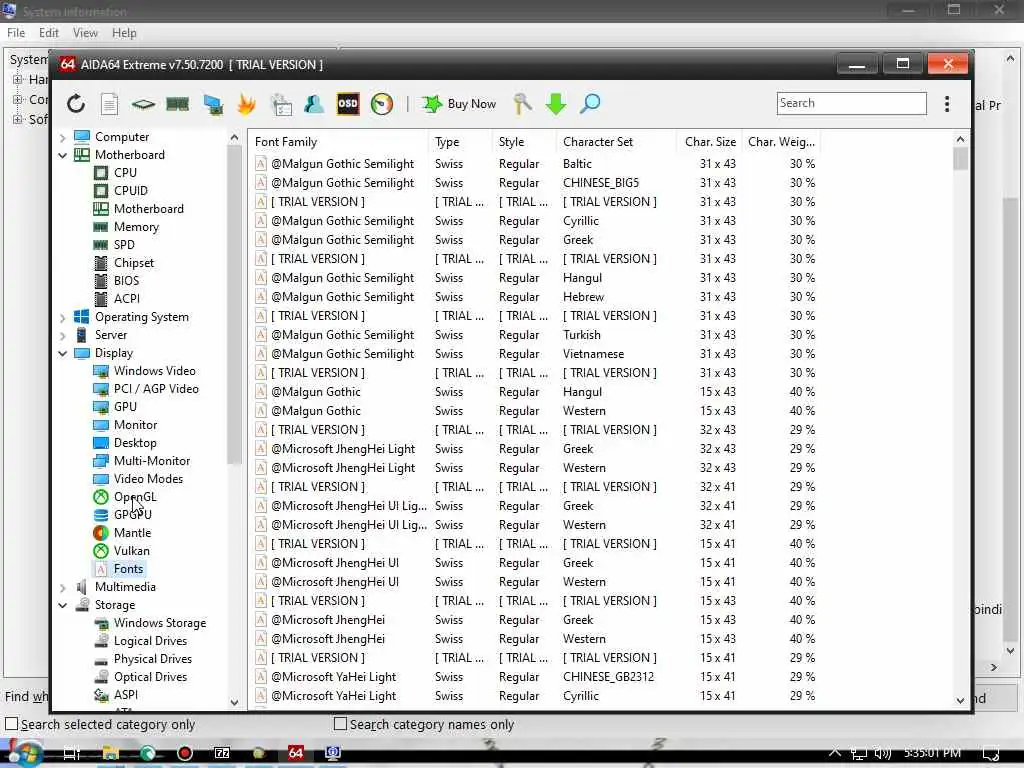The width and height of the screenshot is (1024, 768).
Task: Open the gauge benchmark icon
Action: click(382, 104)
